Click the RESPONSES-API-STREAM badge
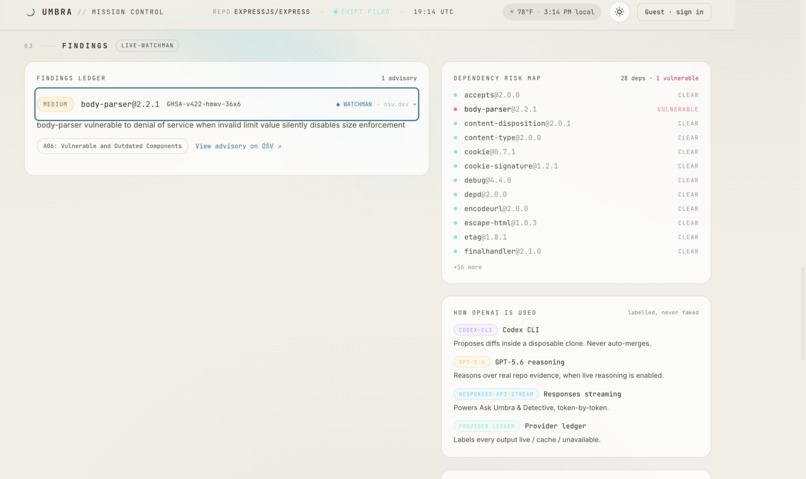Screen dimensions: 806x479 (496, 394)
